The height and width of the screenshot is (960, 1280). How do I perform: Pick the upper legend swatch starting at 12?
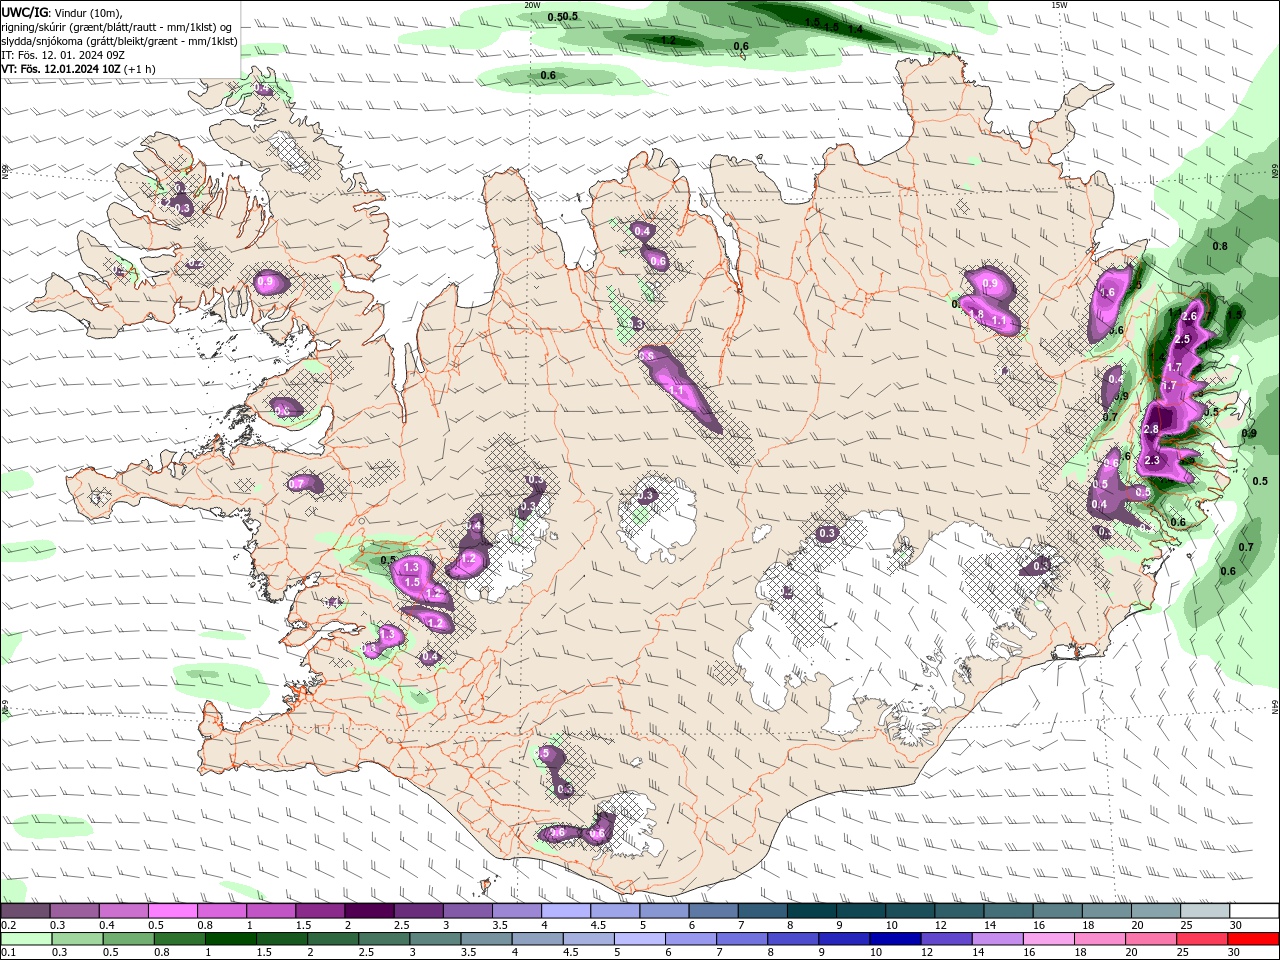click(x=959, y=911)
